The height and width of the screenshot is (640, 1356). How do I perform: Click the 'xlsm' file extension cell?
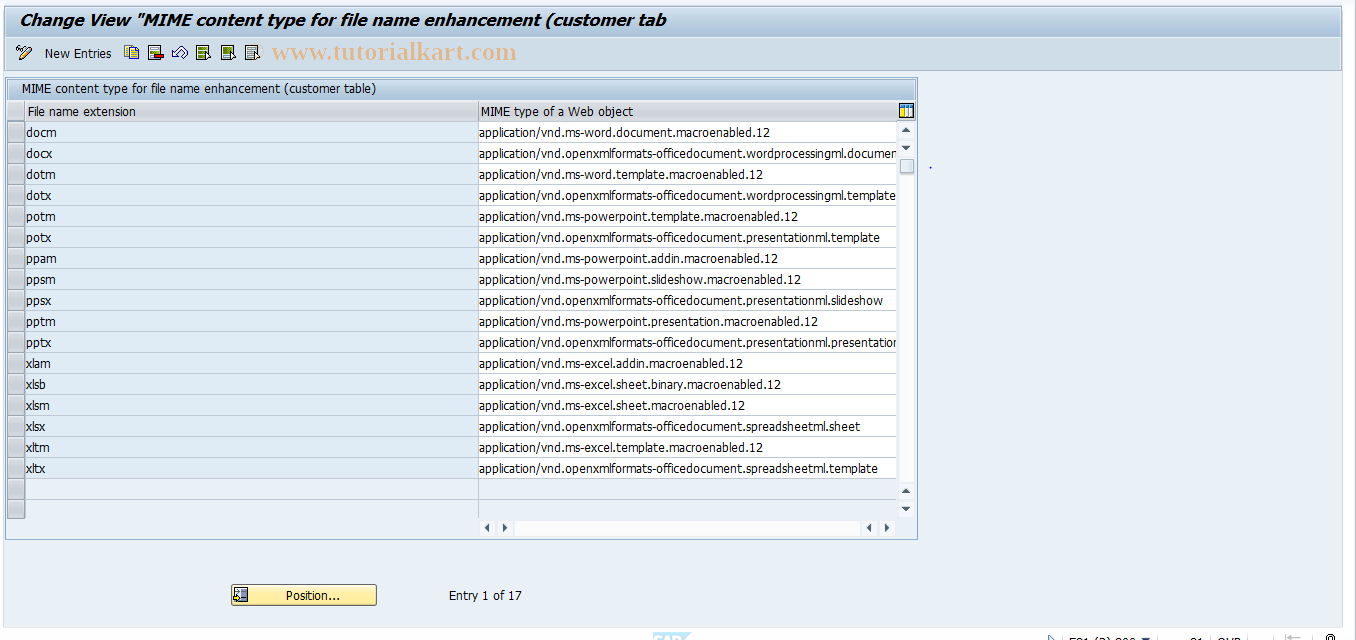click(252, 405)
